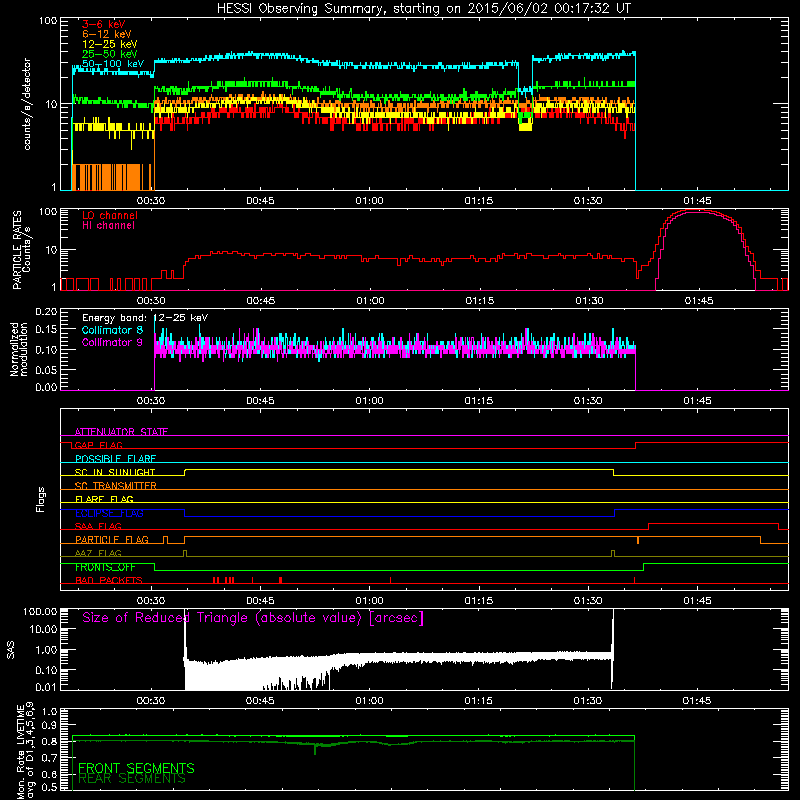The height and width of the screenshot is (800, 800).
Task: Click the 'Normalized modulation' axis title
Action: pyautogui.click(x=19, y=349)
